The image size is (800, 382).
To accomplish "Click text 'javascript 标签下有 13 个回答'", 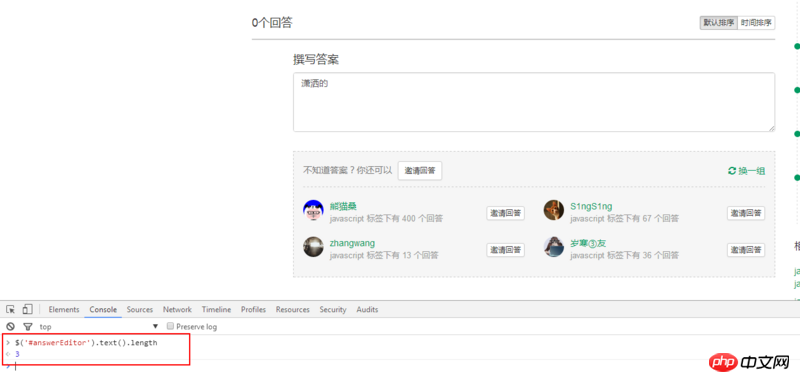I will (x=384, y=255).
